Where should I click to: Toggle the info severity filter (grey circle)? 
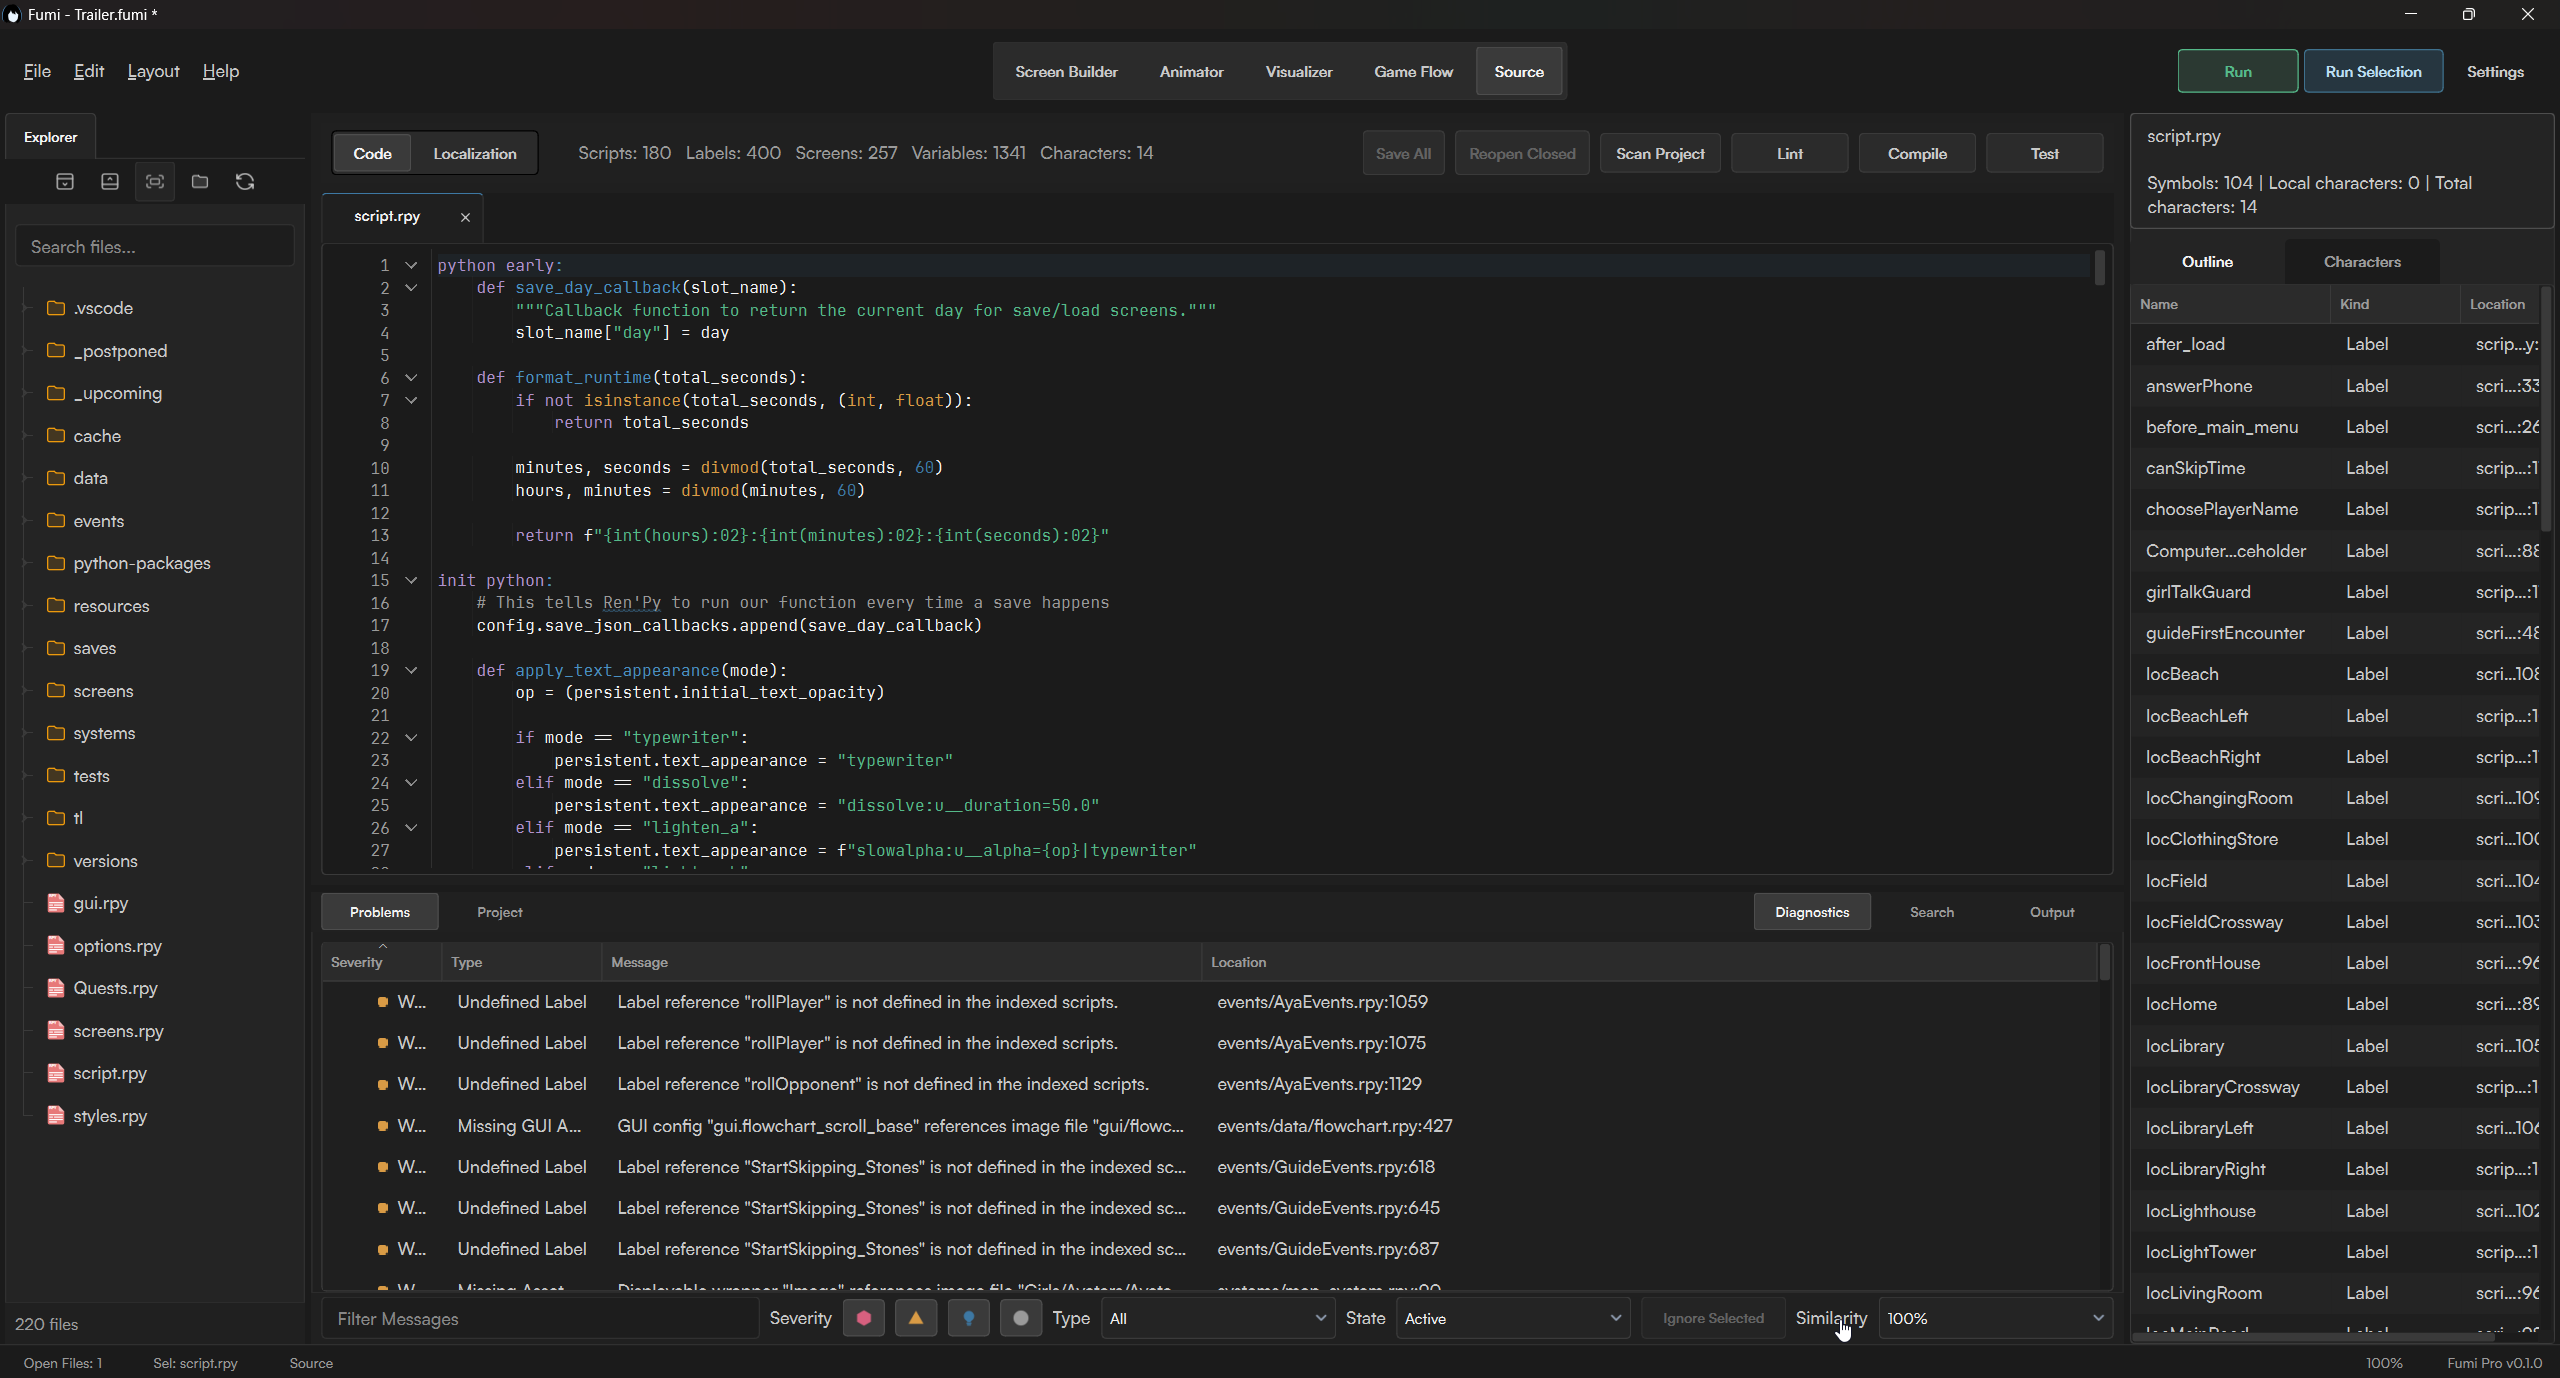(1020, 1318)
